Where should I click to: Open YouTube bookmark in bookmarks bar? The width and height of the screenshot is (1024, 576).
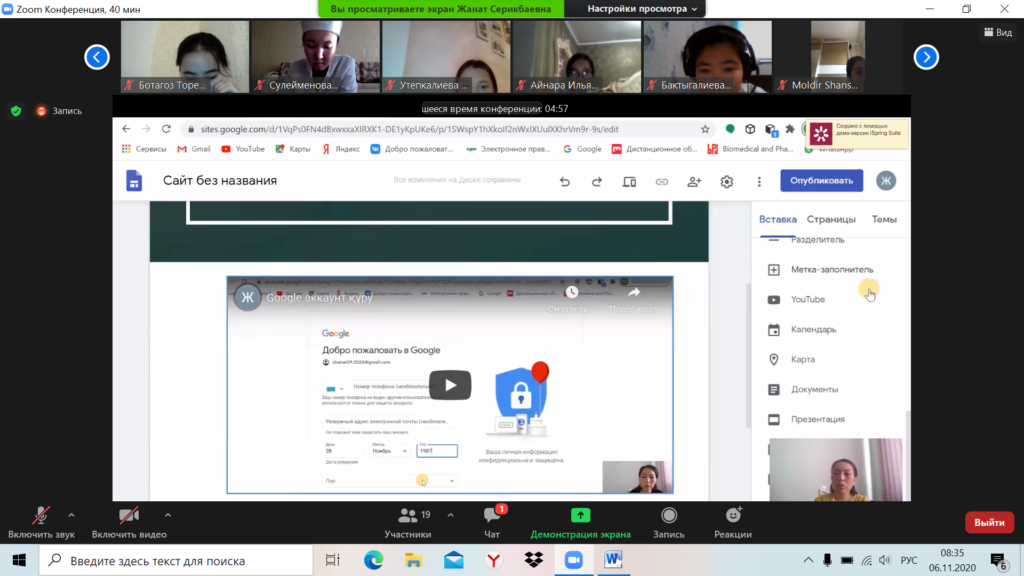coord(243,149)
